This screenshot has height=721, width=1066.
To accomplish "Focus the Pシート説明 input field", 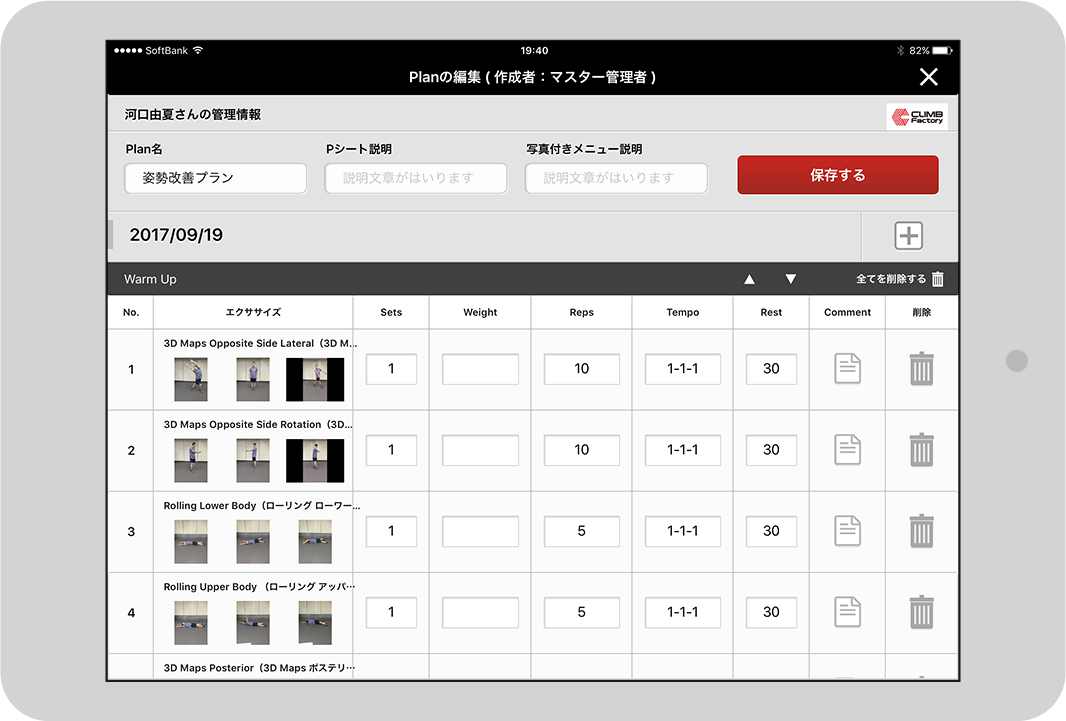I will [415, 178].
